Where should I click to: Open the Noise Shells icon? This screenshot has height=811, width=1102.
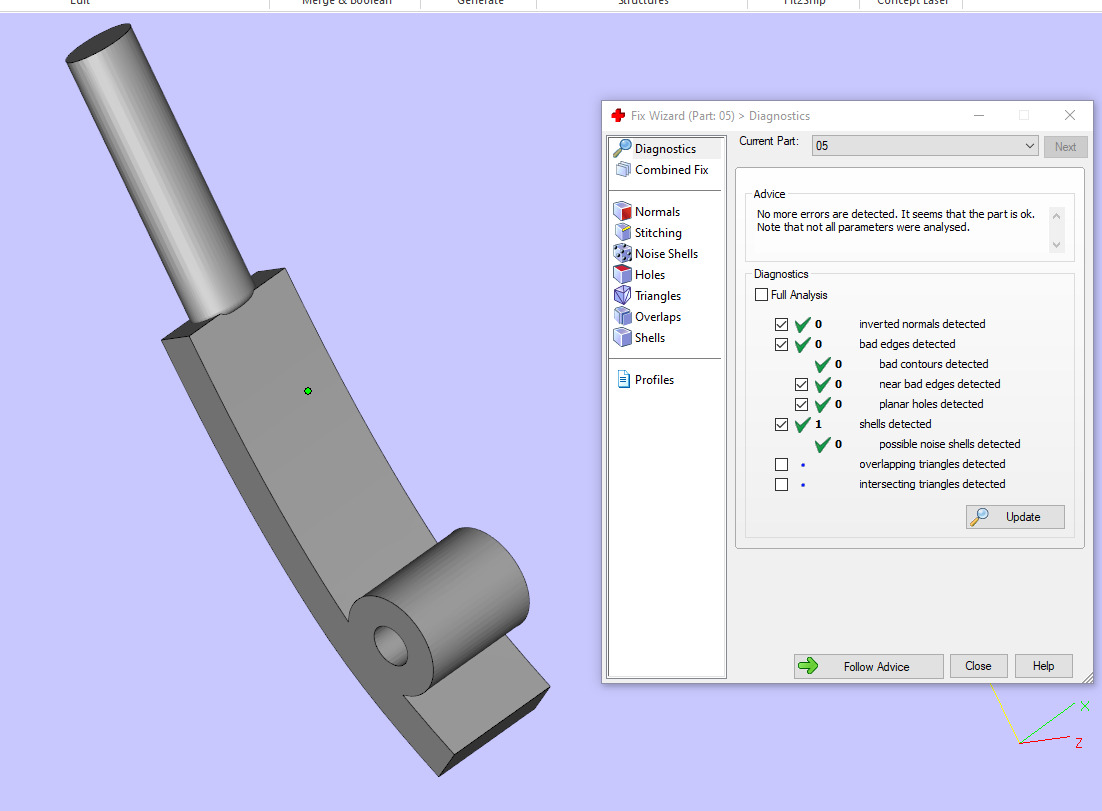[x=623, y=253]
